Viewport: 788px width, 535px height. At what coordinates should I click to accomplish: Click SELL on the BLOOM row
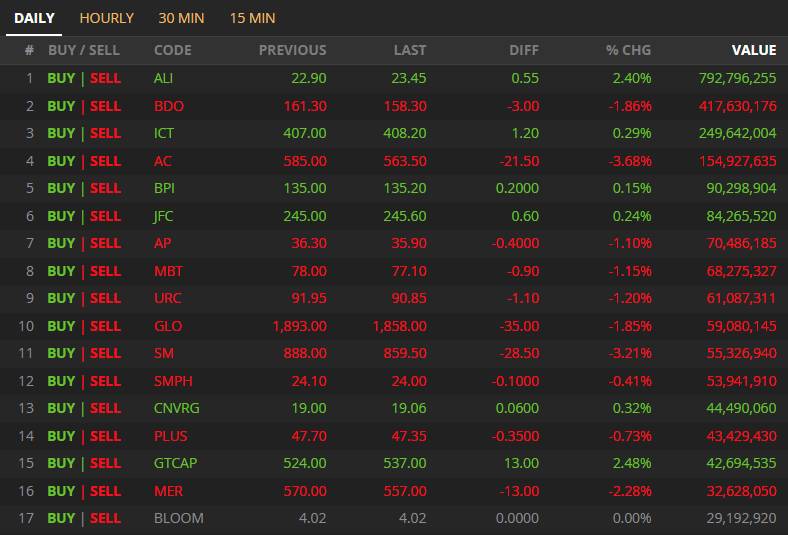pyautogui.click(x=106, y=518)
